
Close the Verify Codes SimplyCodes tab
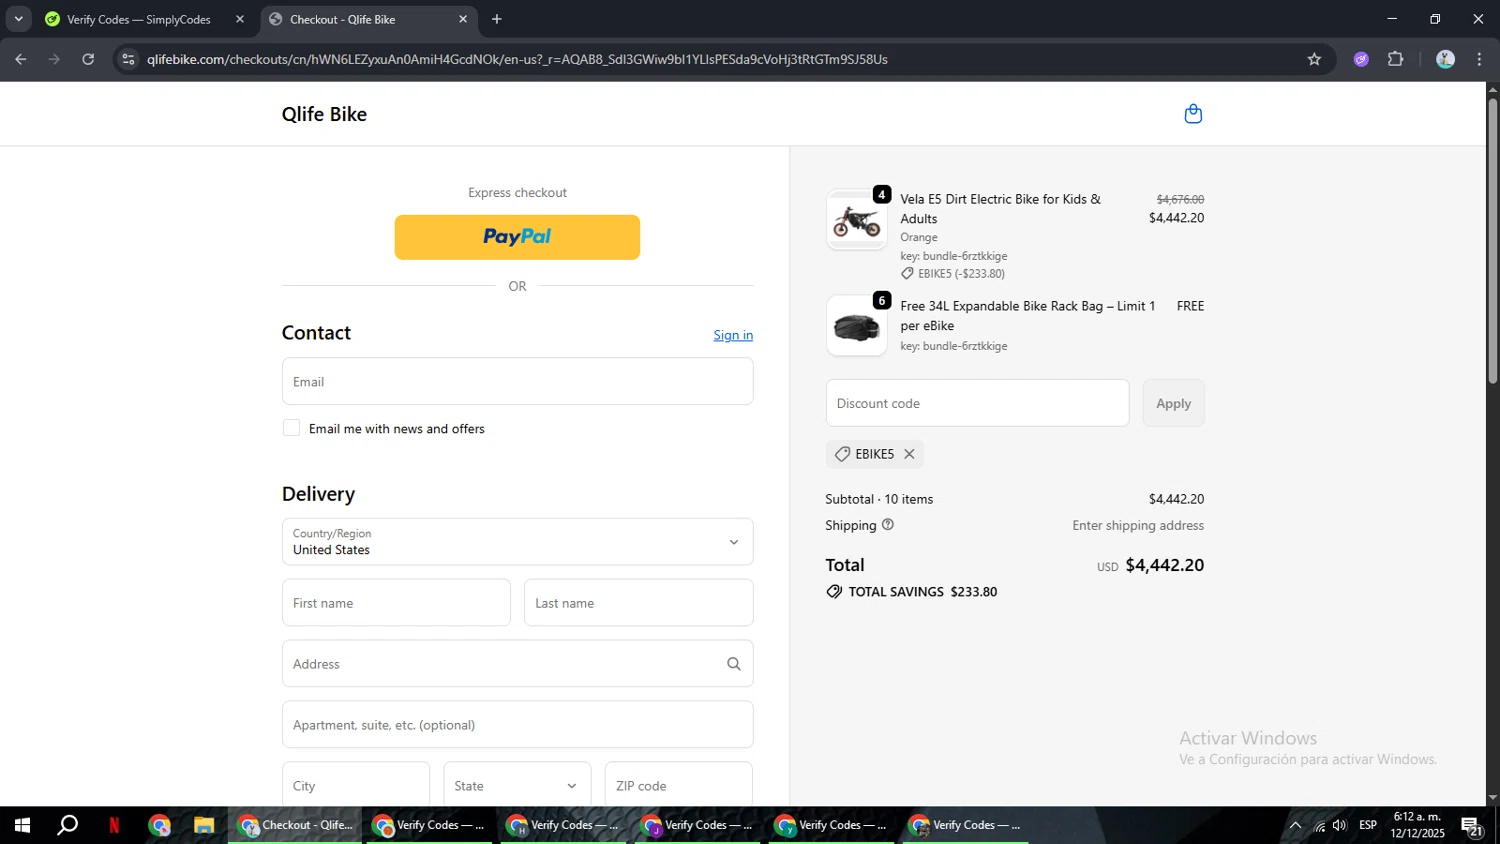[240, 19]
